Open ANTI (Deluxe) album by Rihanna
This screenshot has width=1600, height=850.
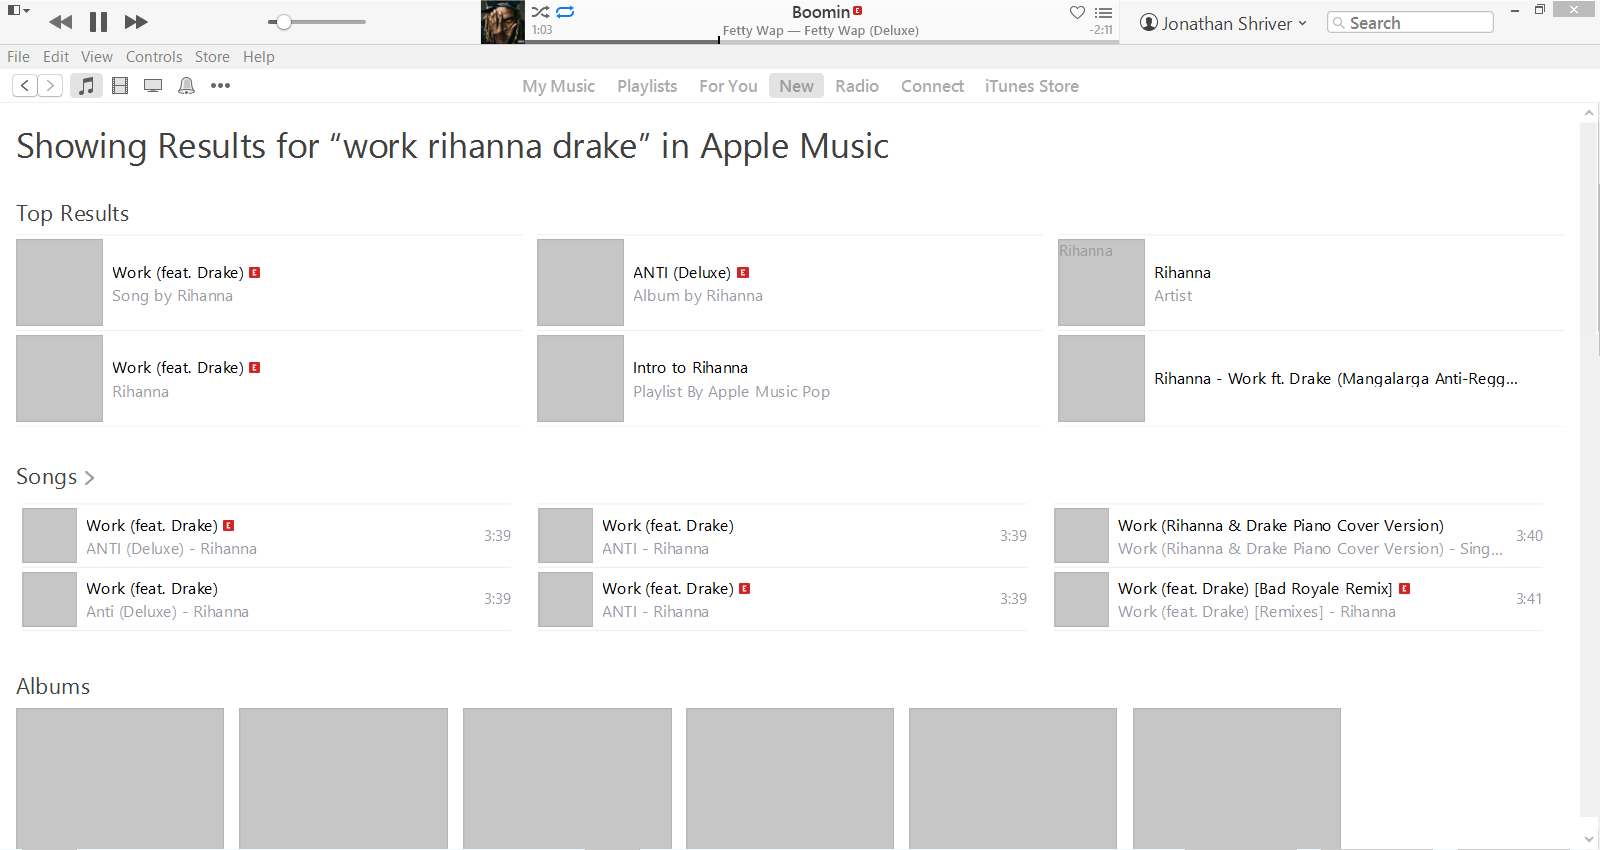click(x=790, y=283)
